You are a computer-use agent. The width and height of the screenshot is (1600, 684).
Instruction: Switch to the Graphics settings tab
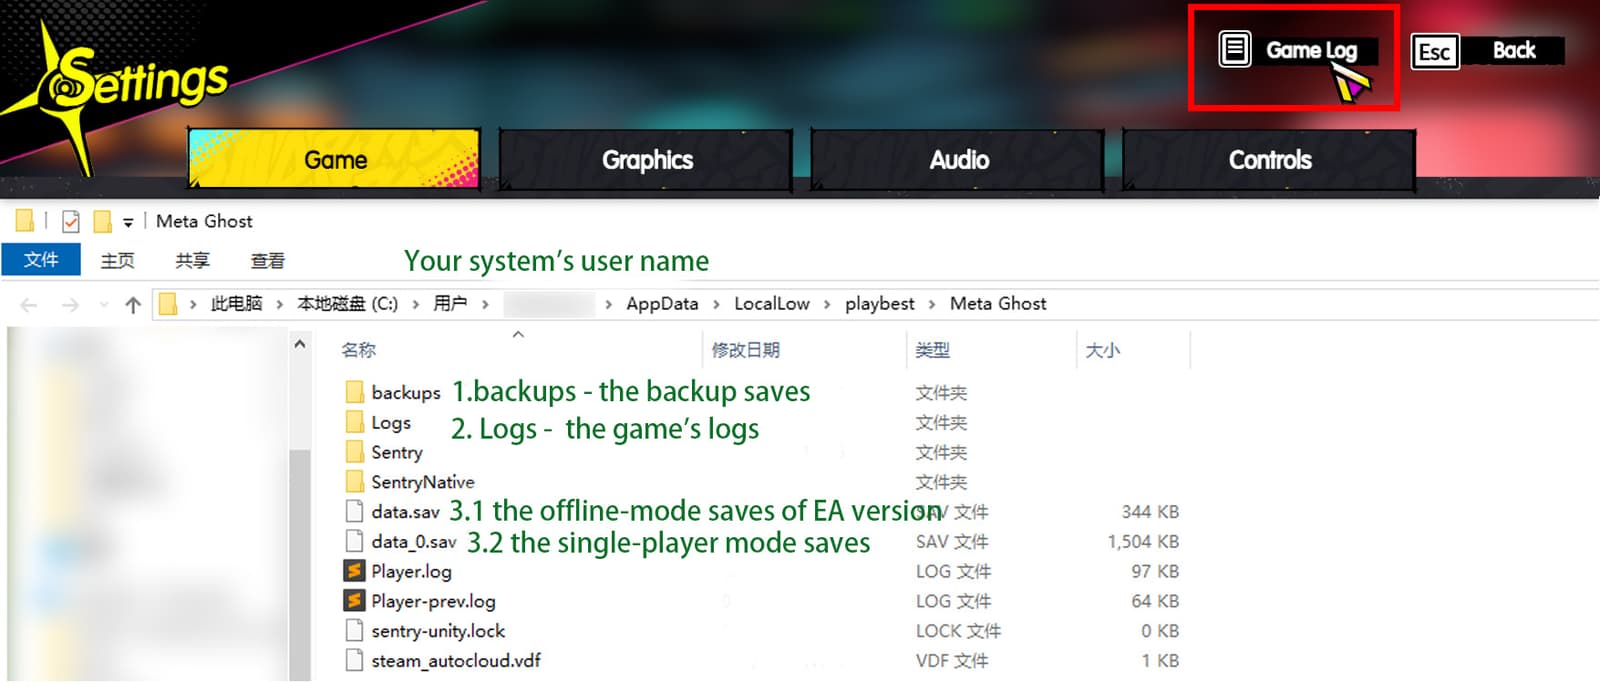pyautogui.click(x=646, y=160)
